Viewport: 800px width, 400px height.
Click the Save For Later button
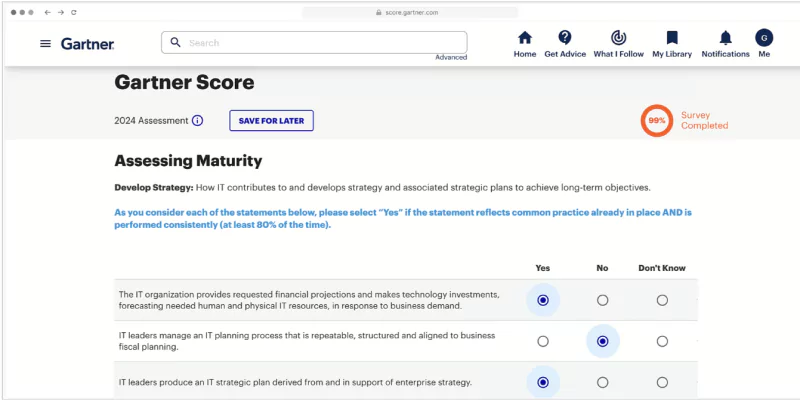click(x=271, y=121)
